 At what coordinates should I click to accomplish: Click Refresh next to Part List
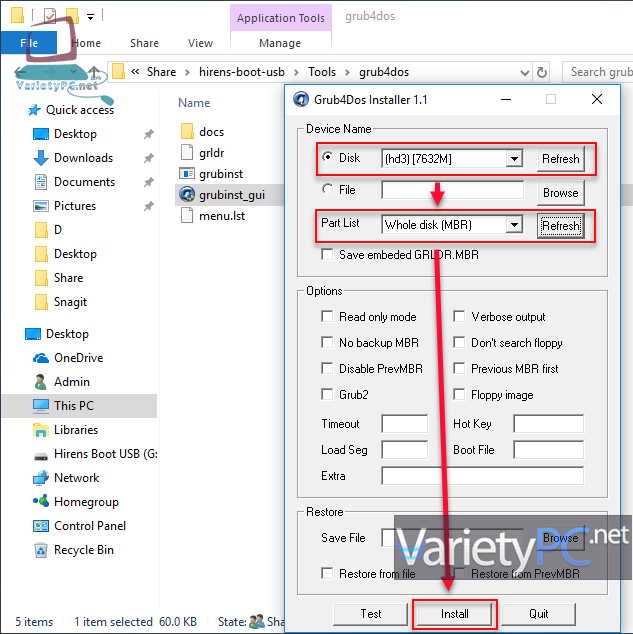point(561,226)
